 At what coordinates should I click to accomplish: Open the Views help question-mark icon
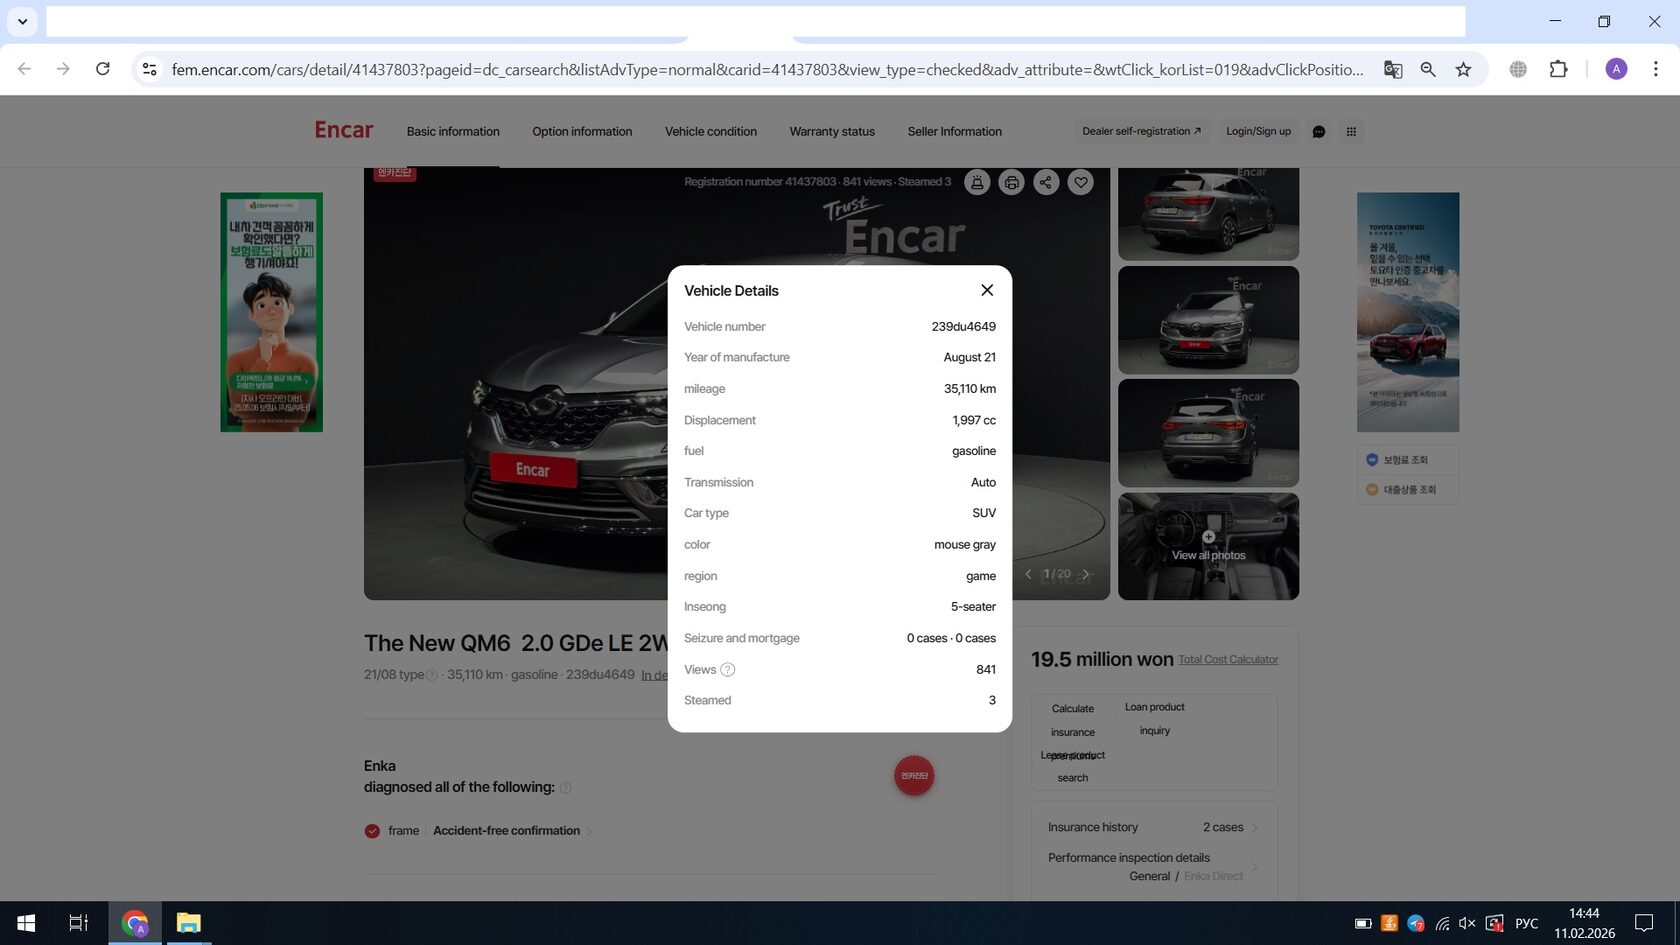click(x=728, y=670)
